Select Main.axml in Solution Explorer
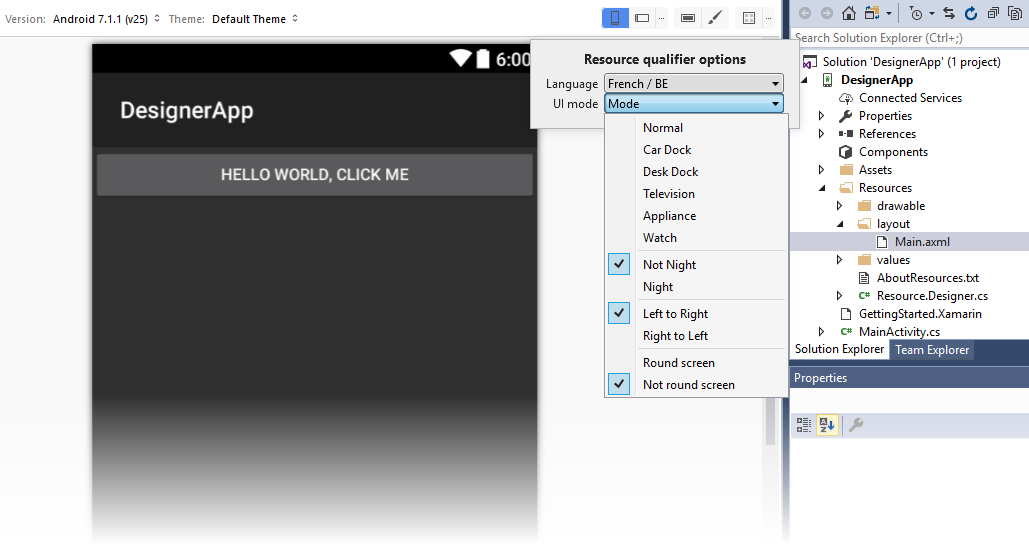 922,242
